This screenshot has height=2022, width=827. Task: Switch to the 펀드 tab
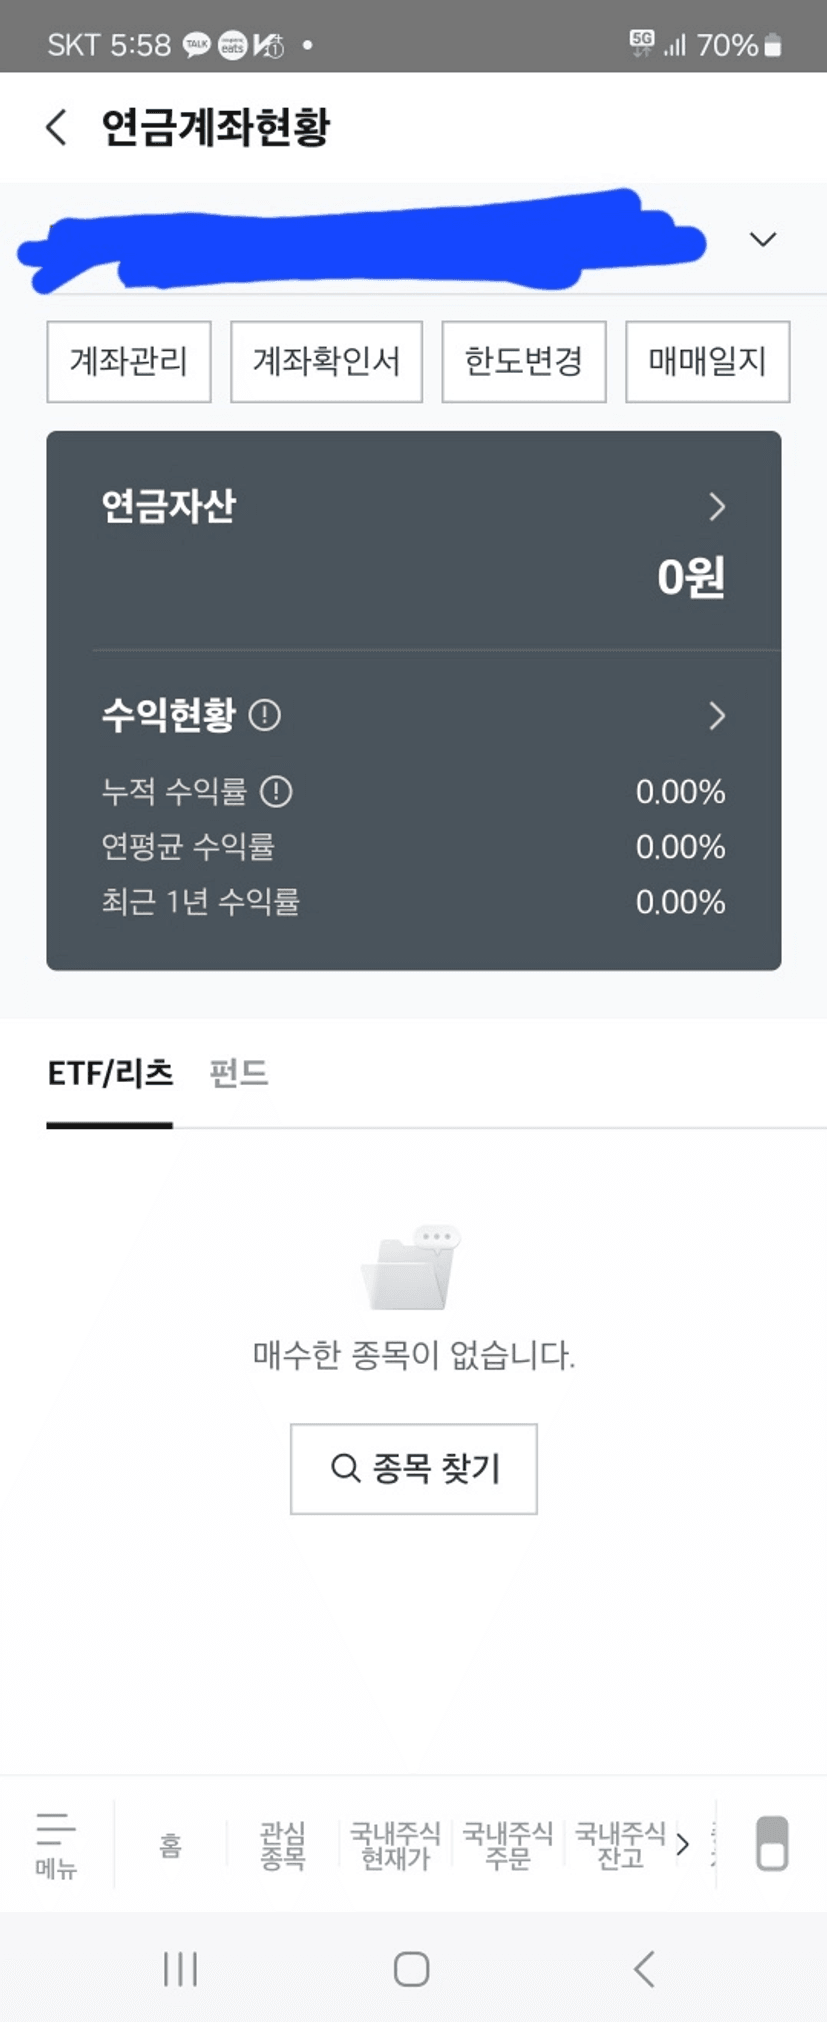[238, 1074]
